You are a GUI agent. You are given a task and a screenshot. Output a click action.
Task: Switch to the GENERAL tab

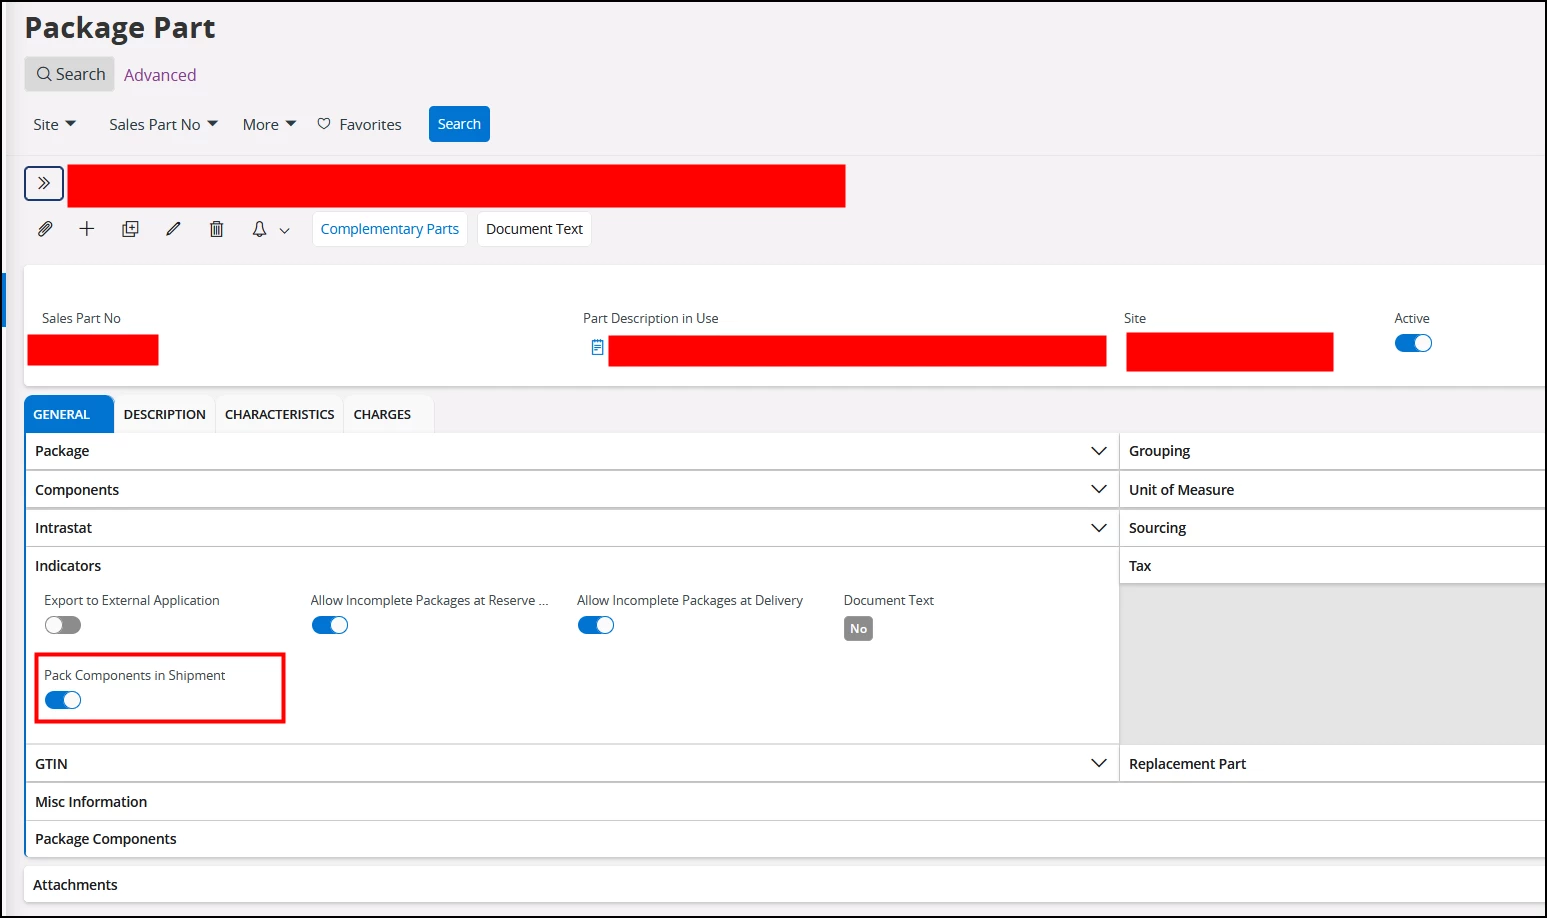tap(69, 414)
